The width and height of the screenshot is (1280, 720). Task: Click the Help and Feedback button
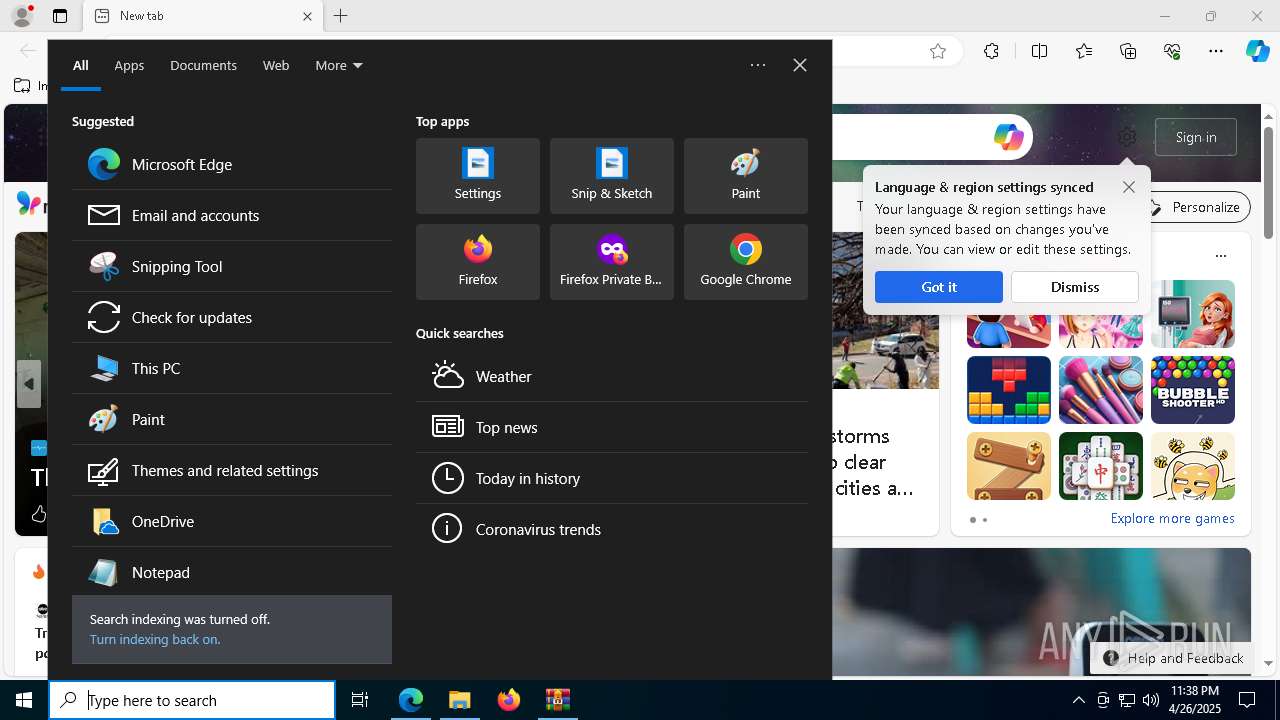coord(1172,658)
